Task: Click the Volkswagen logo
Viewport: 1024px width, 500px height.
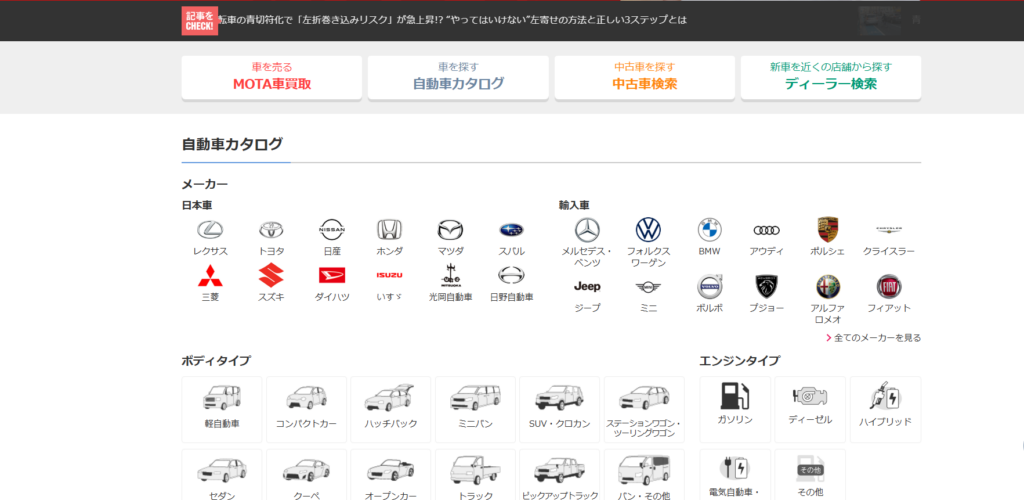Action: pyautogui.click(x=648, y=230)
